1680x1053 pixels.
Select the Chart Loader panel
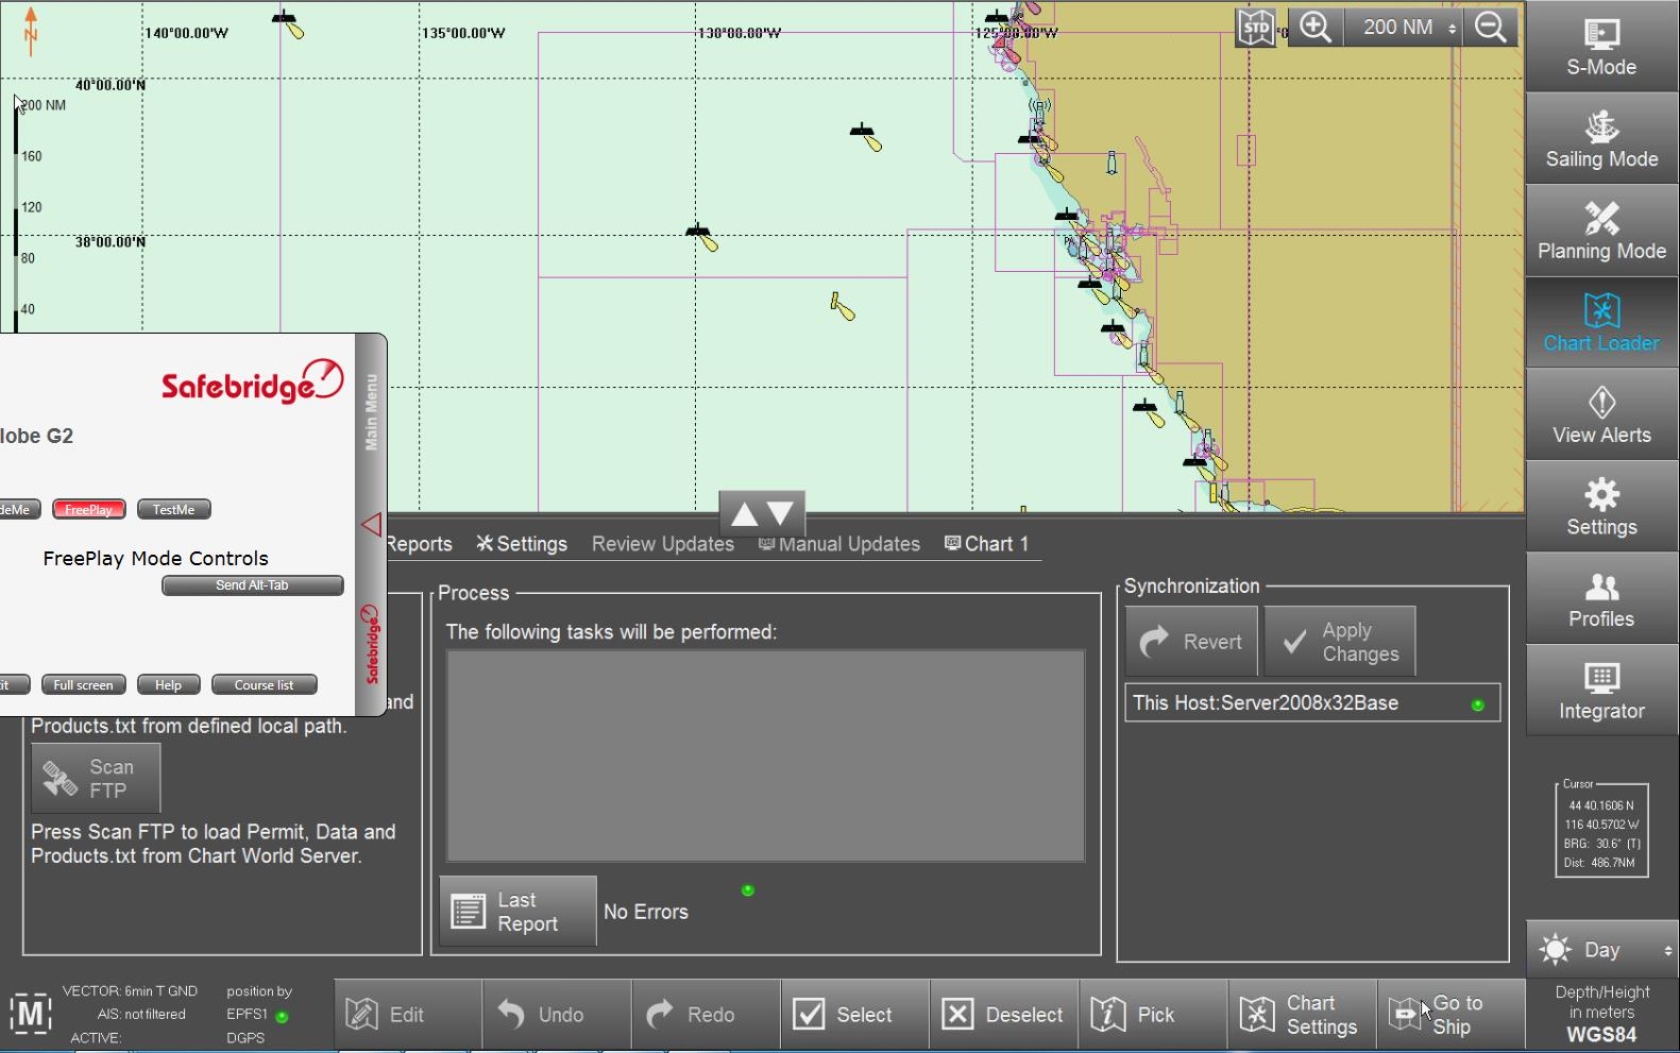coord(1600,322)
